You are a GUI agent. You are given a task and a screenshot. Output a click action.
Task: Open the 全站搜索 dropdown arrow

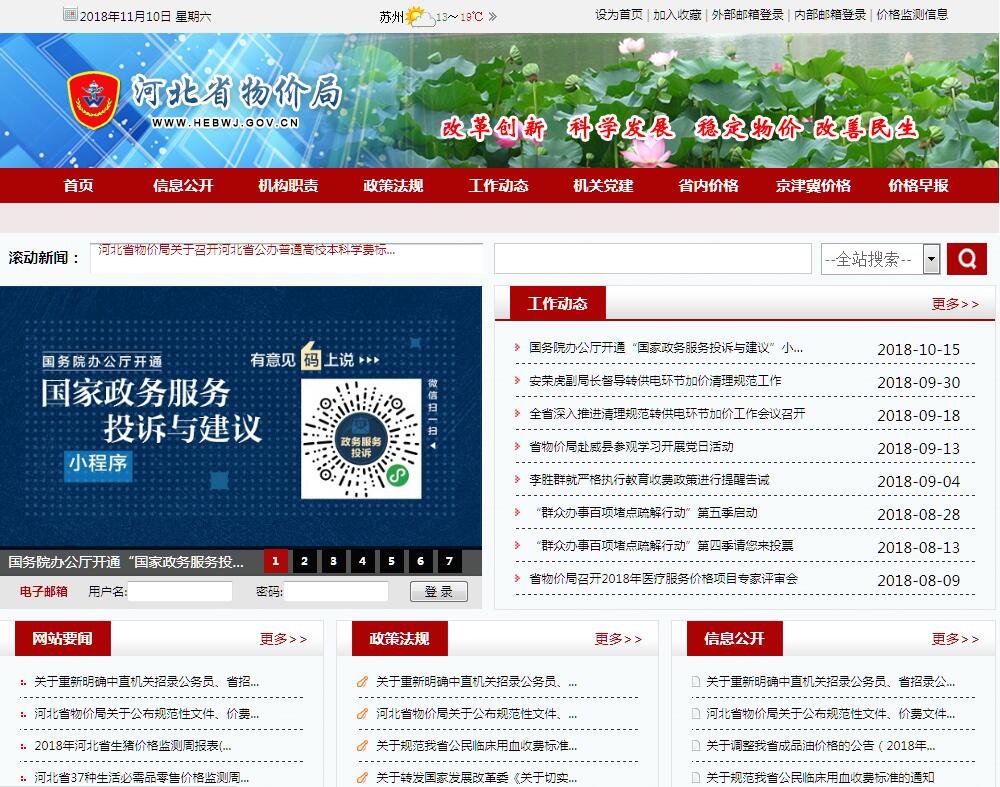tap(931, 259)
